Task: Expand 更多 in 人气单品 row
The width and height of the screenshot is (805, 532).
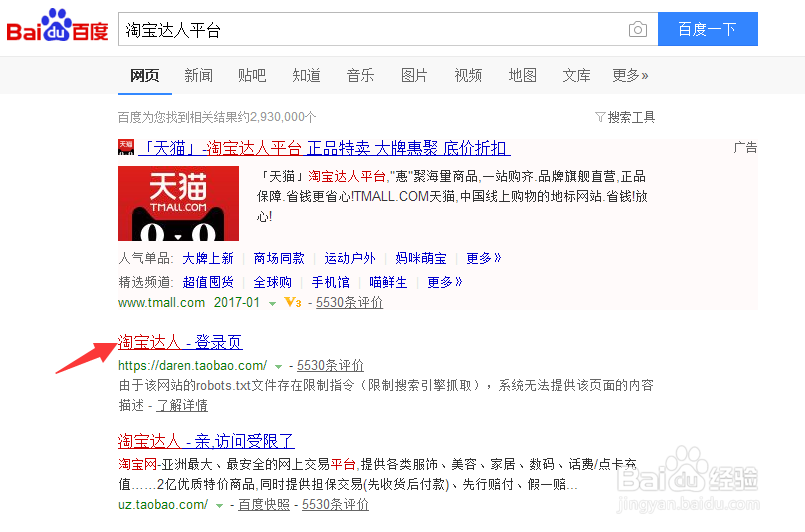Action: [484, 258]
